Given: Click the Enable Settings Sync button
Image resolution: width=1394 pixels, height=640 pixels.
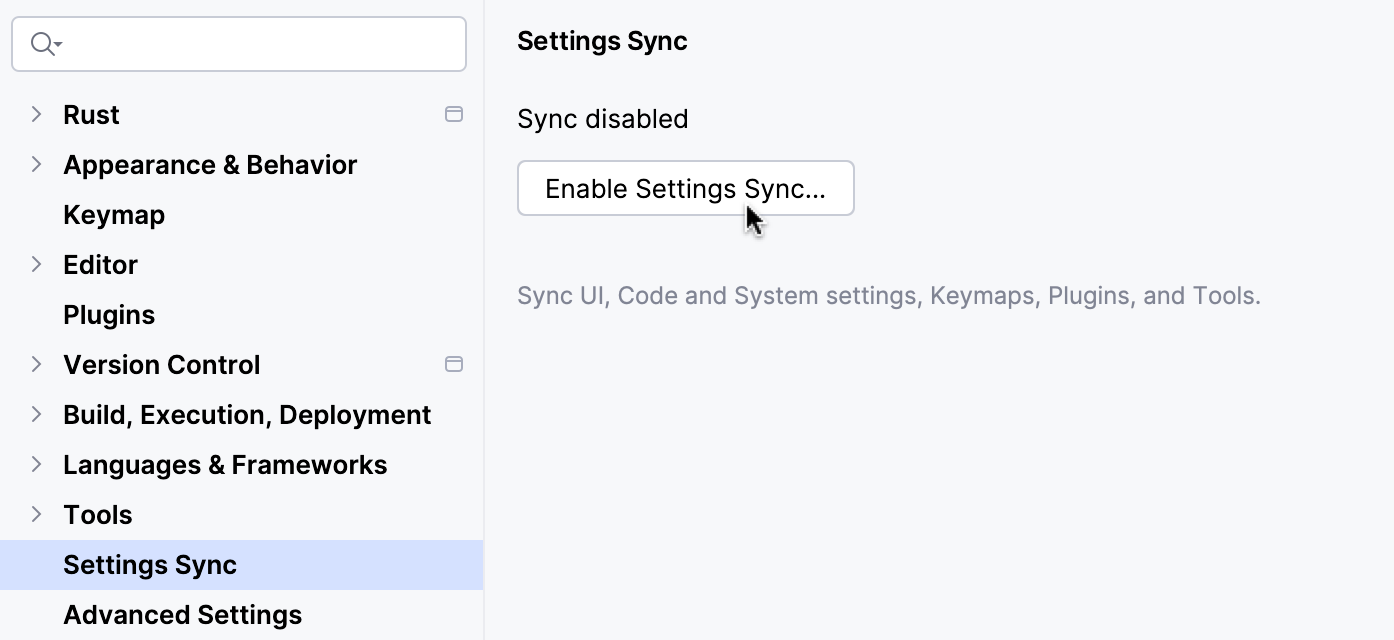Looking at the screenshot, I should point(685,188).
